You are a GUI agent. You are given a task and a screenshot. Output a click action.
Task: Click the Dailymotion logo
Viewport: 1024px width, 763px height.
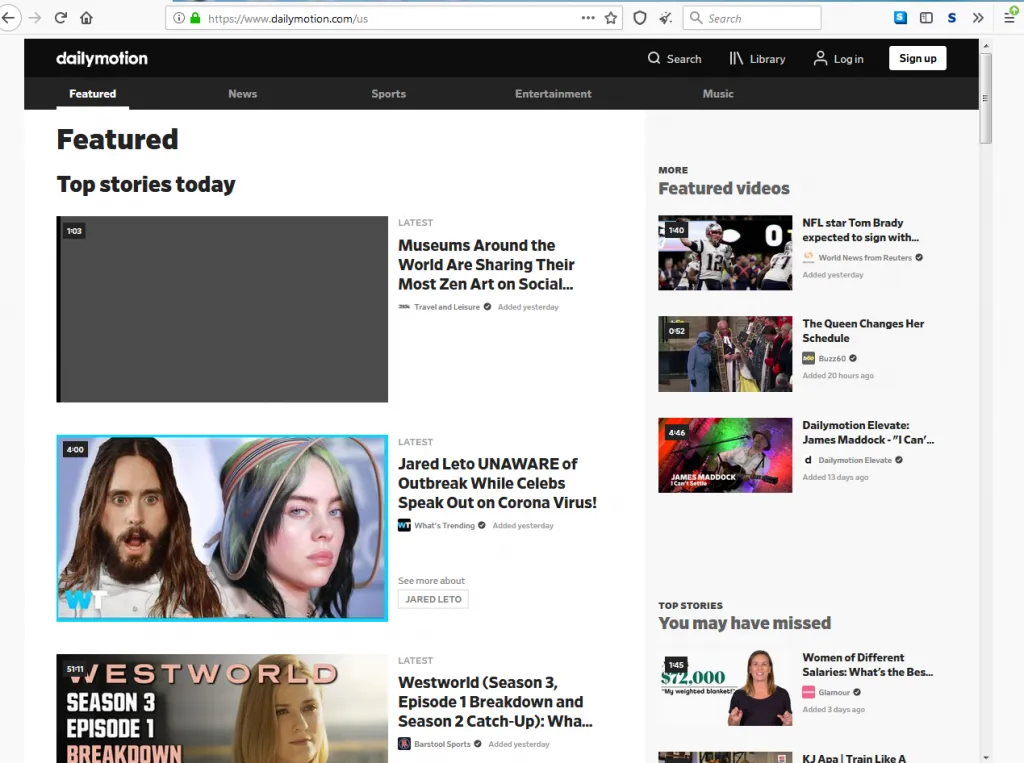[102, 58]
